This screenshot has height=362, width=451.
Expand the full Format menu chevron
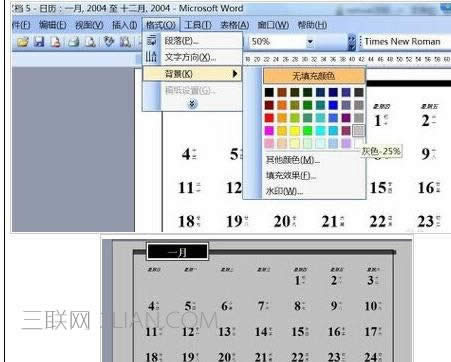[192, 104]
